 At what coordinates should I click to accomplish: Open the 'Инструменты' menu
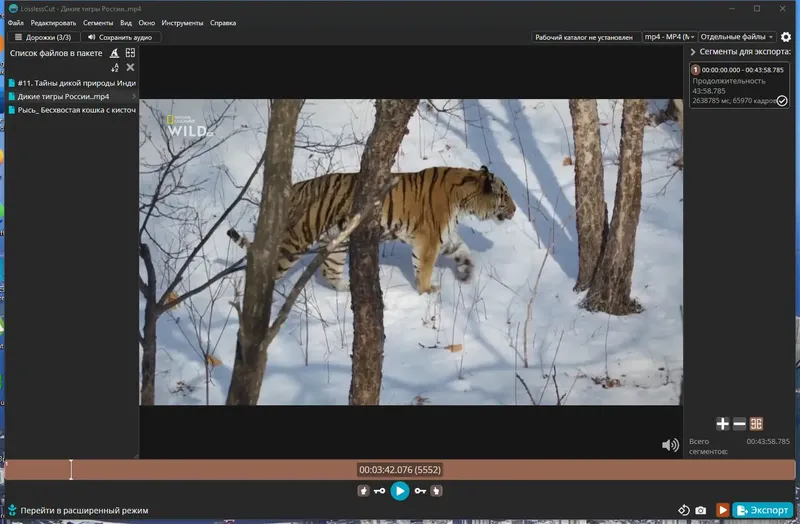182,22
